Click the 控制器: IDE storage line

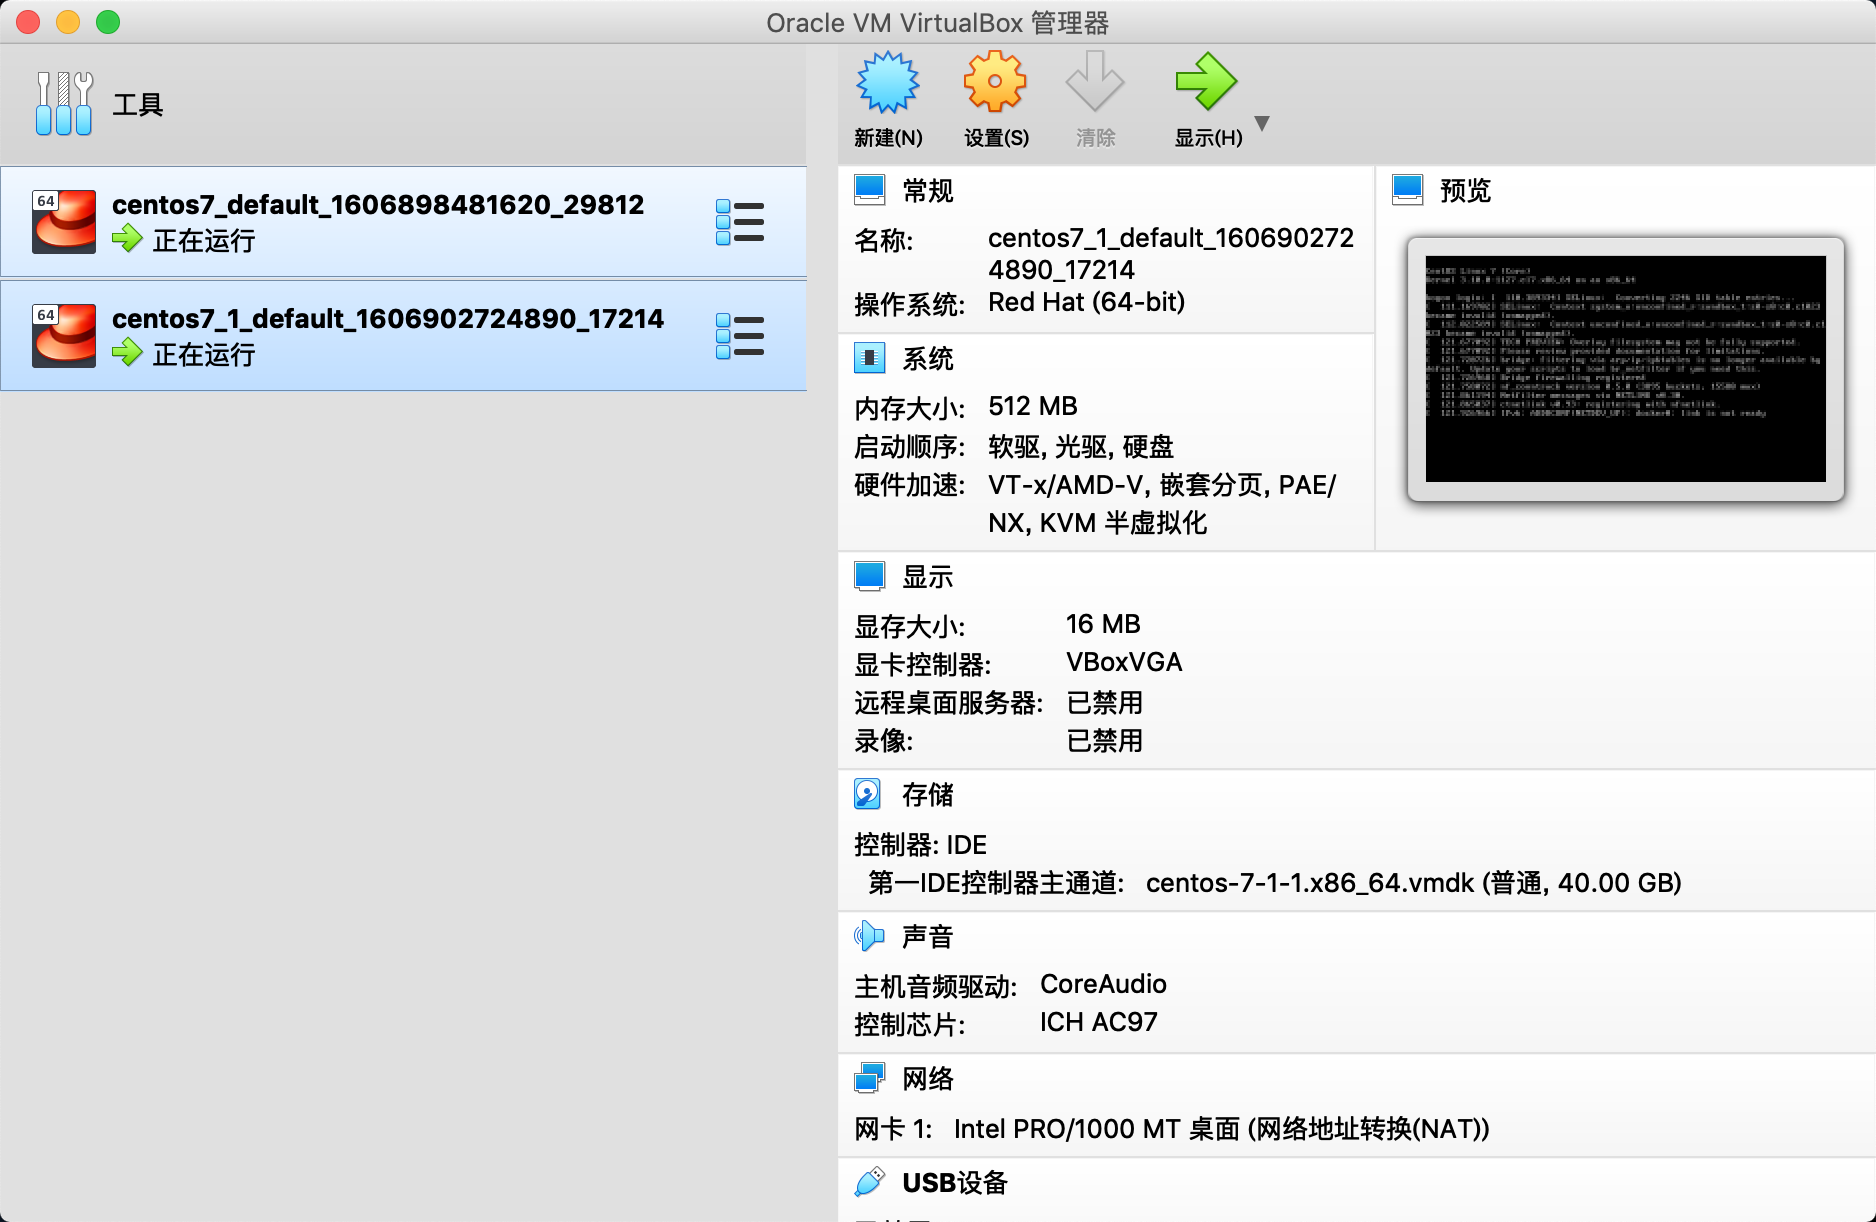tap(920, 845)
